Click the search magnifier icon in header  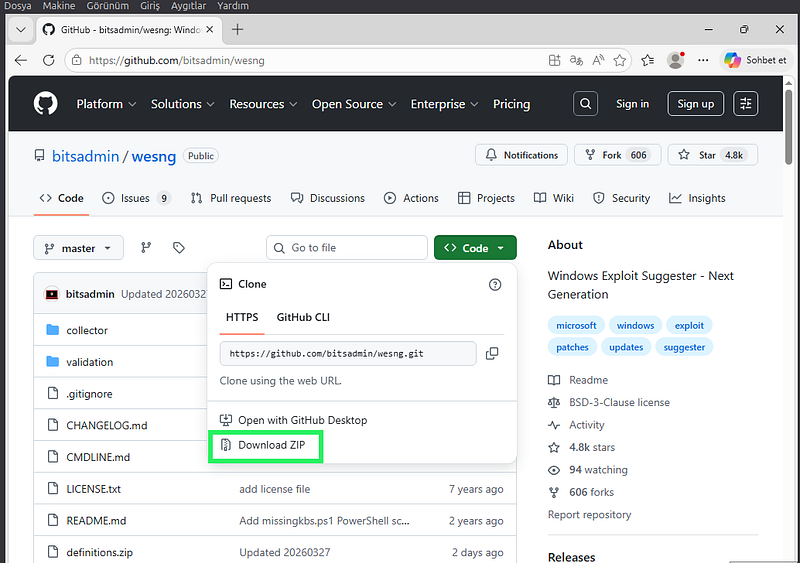pos(585,104)
